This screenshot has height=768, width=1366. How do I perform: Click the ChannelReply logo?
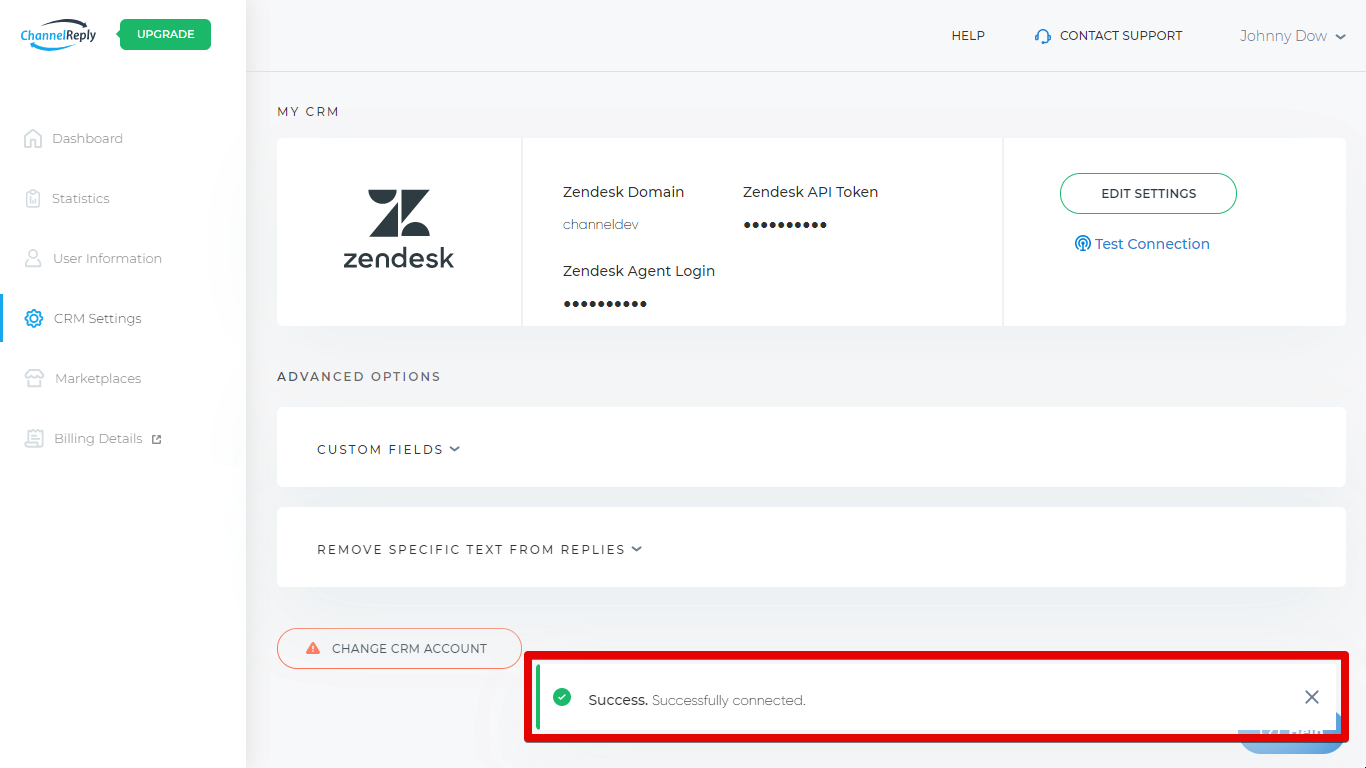(x=57, y=34)
